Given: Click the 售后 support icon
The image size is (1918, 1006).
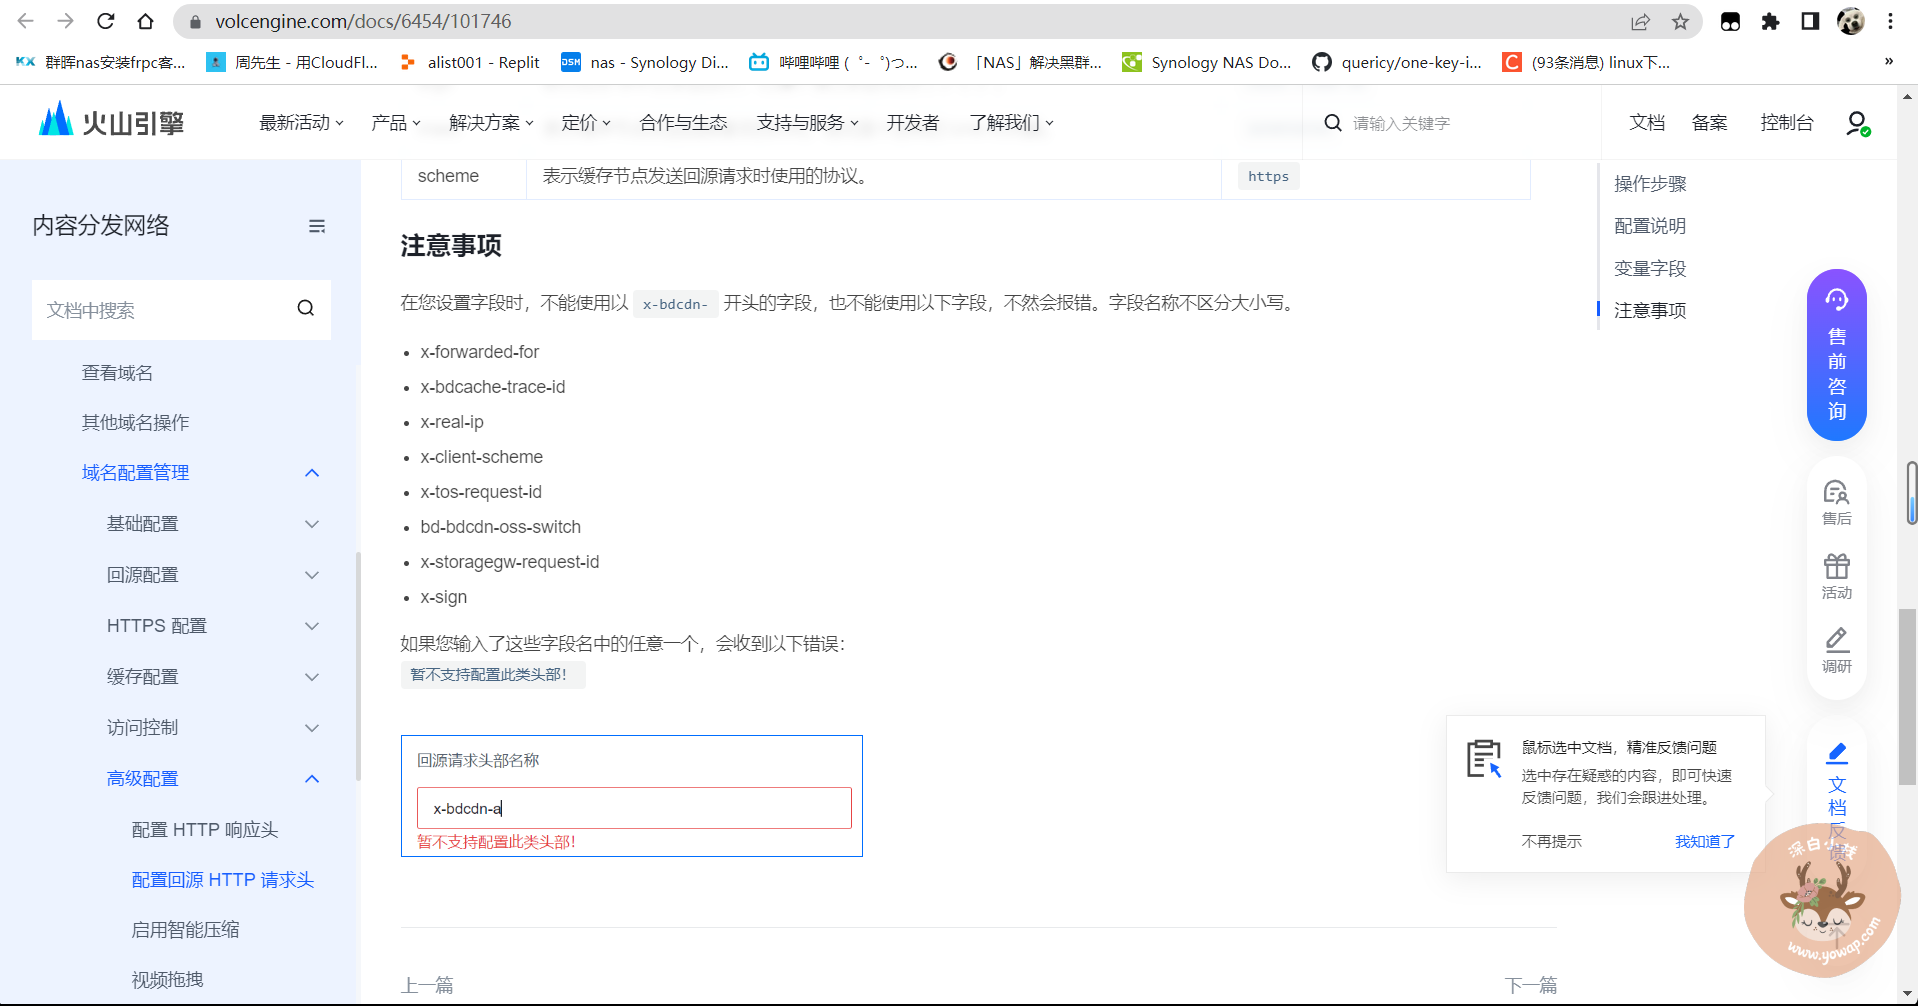Looking at the screenshot, I should [1837, 502].
